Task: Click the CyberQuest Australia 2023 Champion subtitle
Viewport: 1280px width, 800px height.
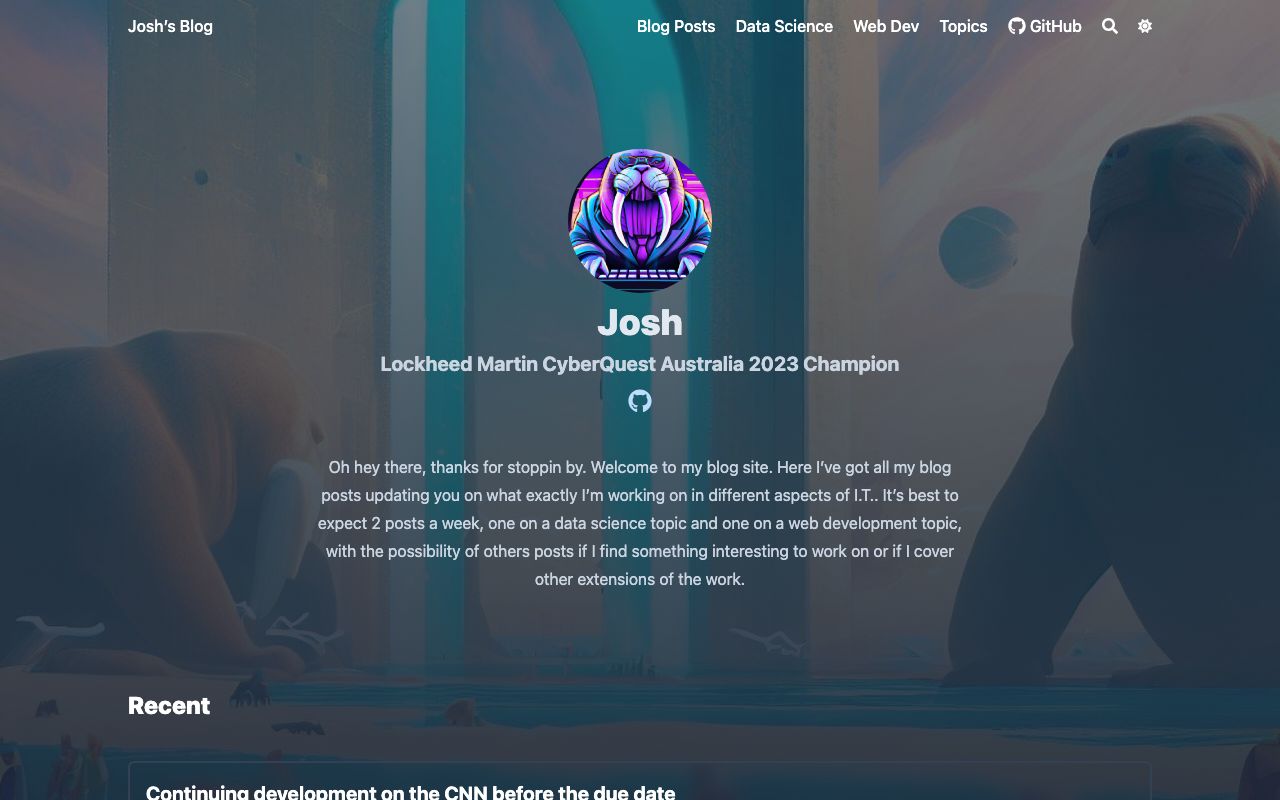Action: pos(640,364)
